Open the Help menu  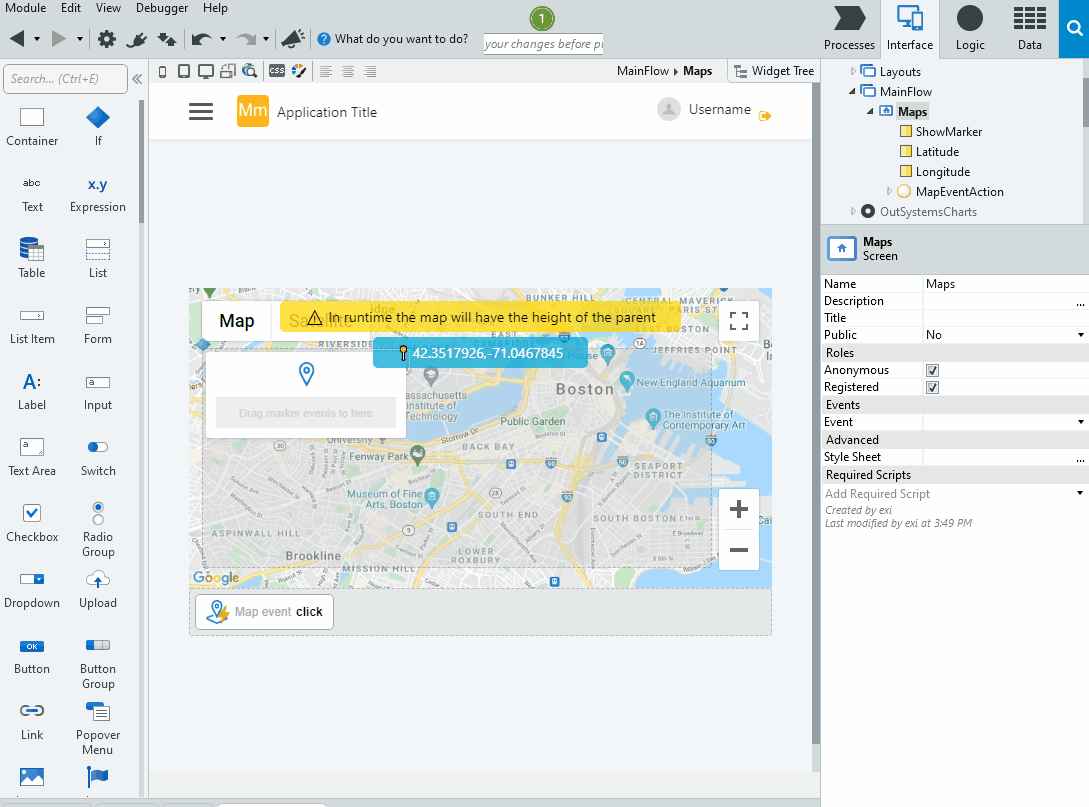click(x=215, y=8)
